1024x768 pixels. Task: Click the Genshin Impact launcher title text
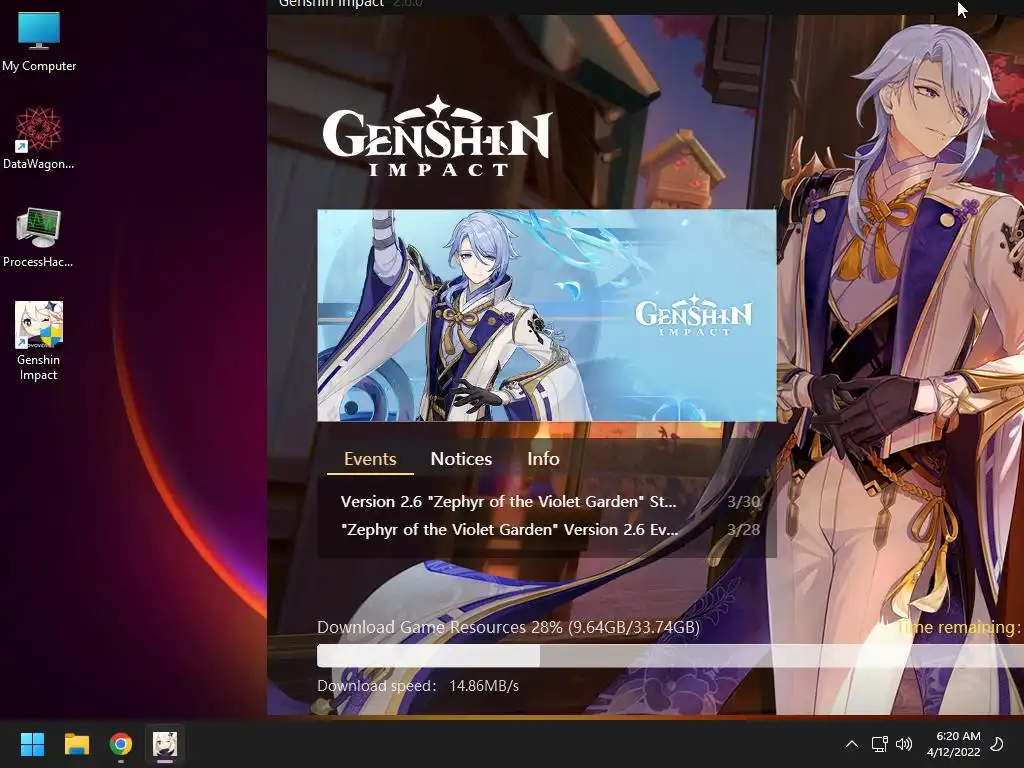tap(331, 4)
